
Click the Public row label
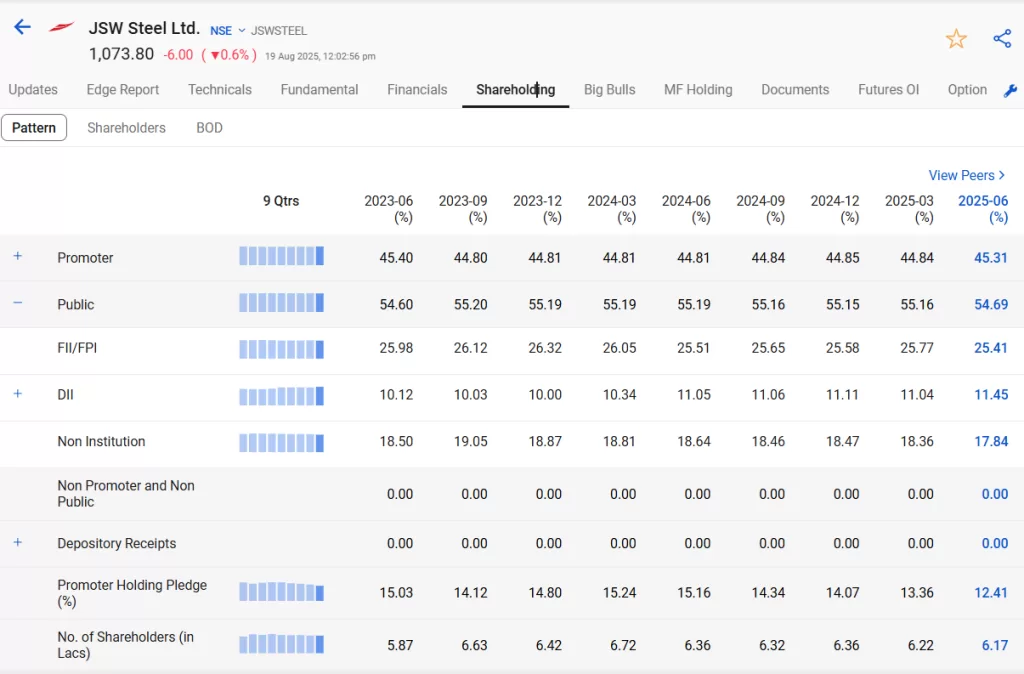point(76,304)
